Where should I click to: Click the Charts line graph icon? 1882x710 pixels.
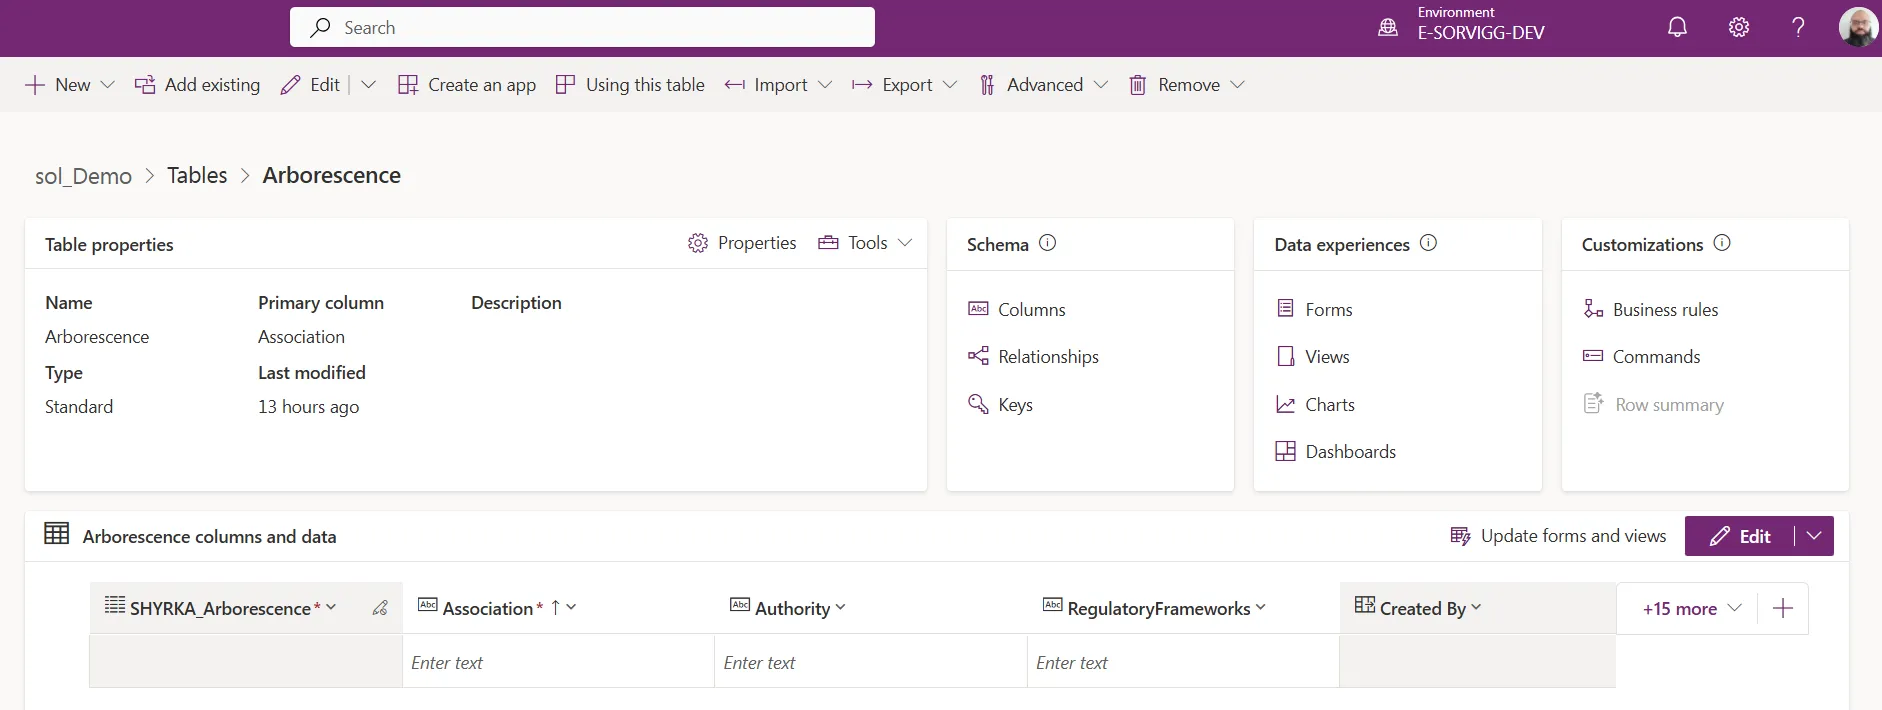click(x=1285, y=404)
